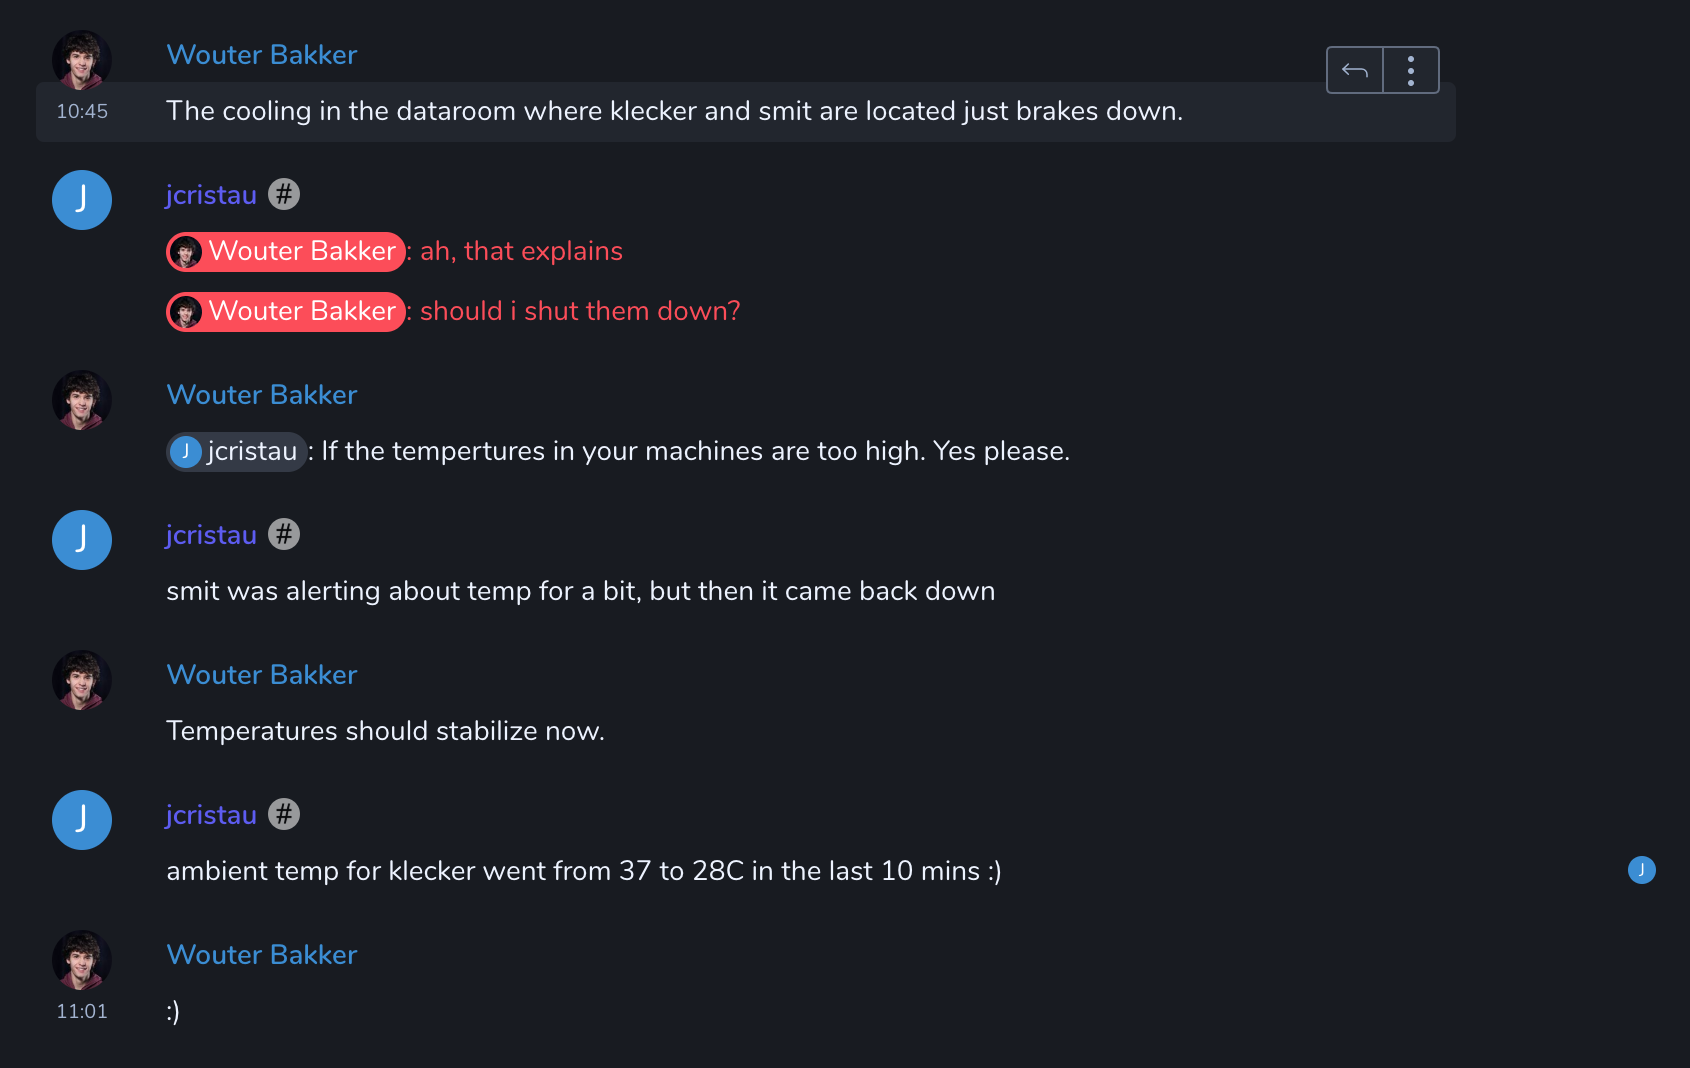This screenshot has height=1068, width=1690.
Task: Click the # badge above 'ambient temp' message
Action: point(284,814)
